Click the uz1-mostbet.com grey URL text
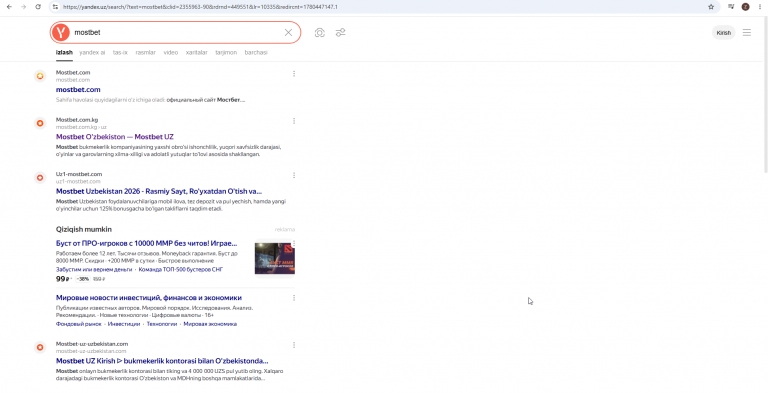768x393 pixels. coord(78,182)
